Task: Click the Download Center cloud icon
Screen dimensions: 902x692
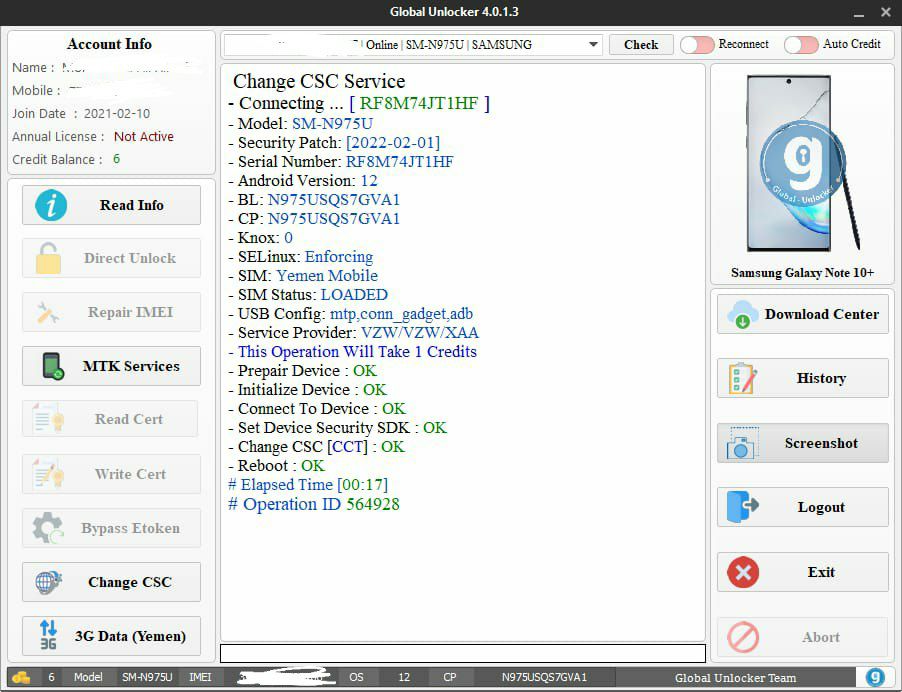Action: pyautogui.click(x=743, y=314)
